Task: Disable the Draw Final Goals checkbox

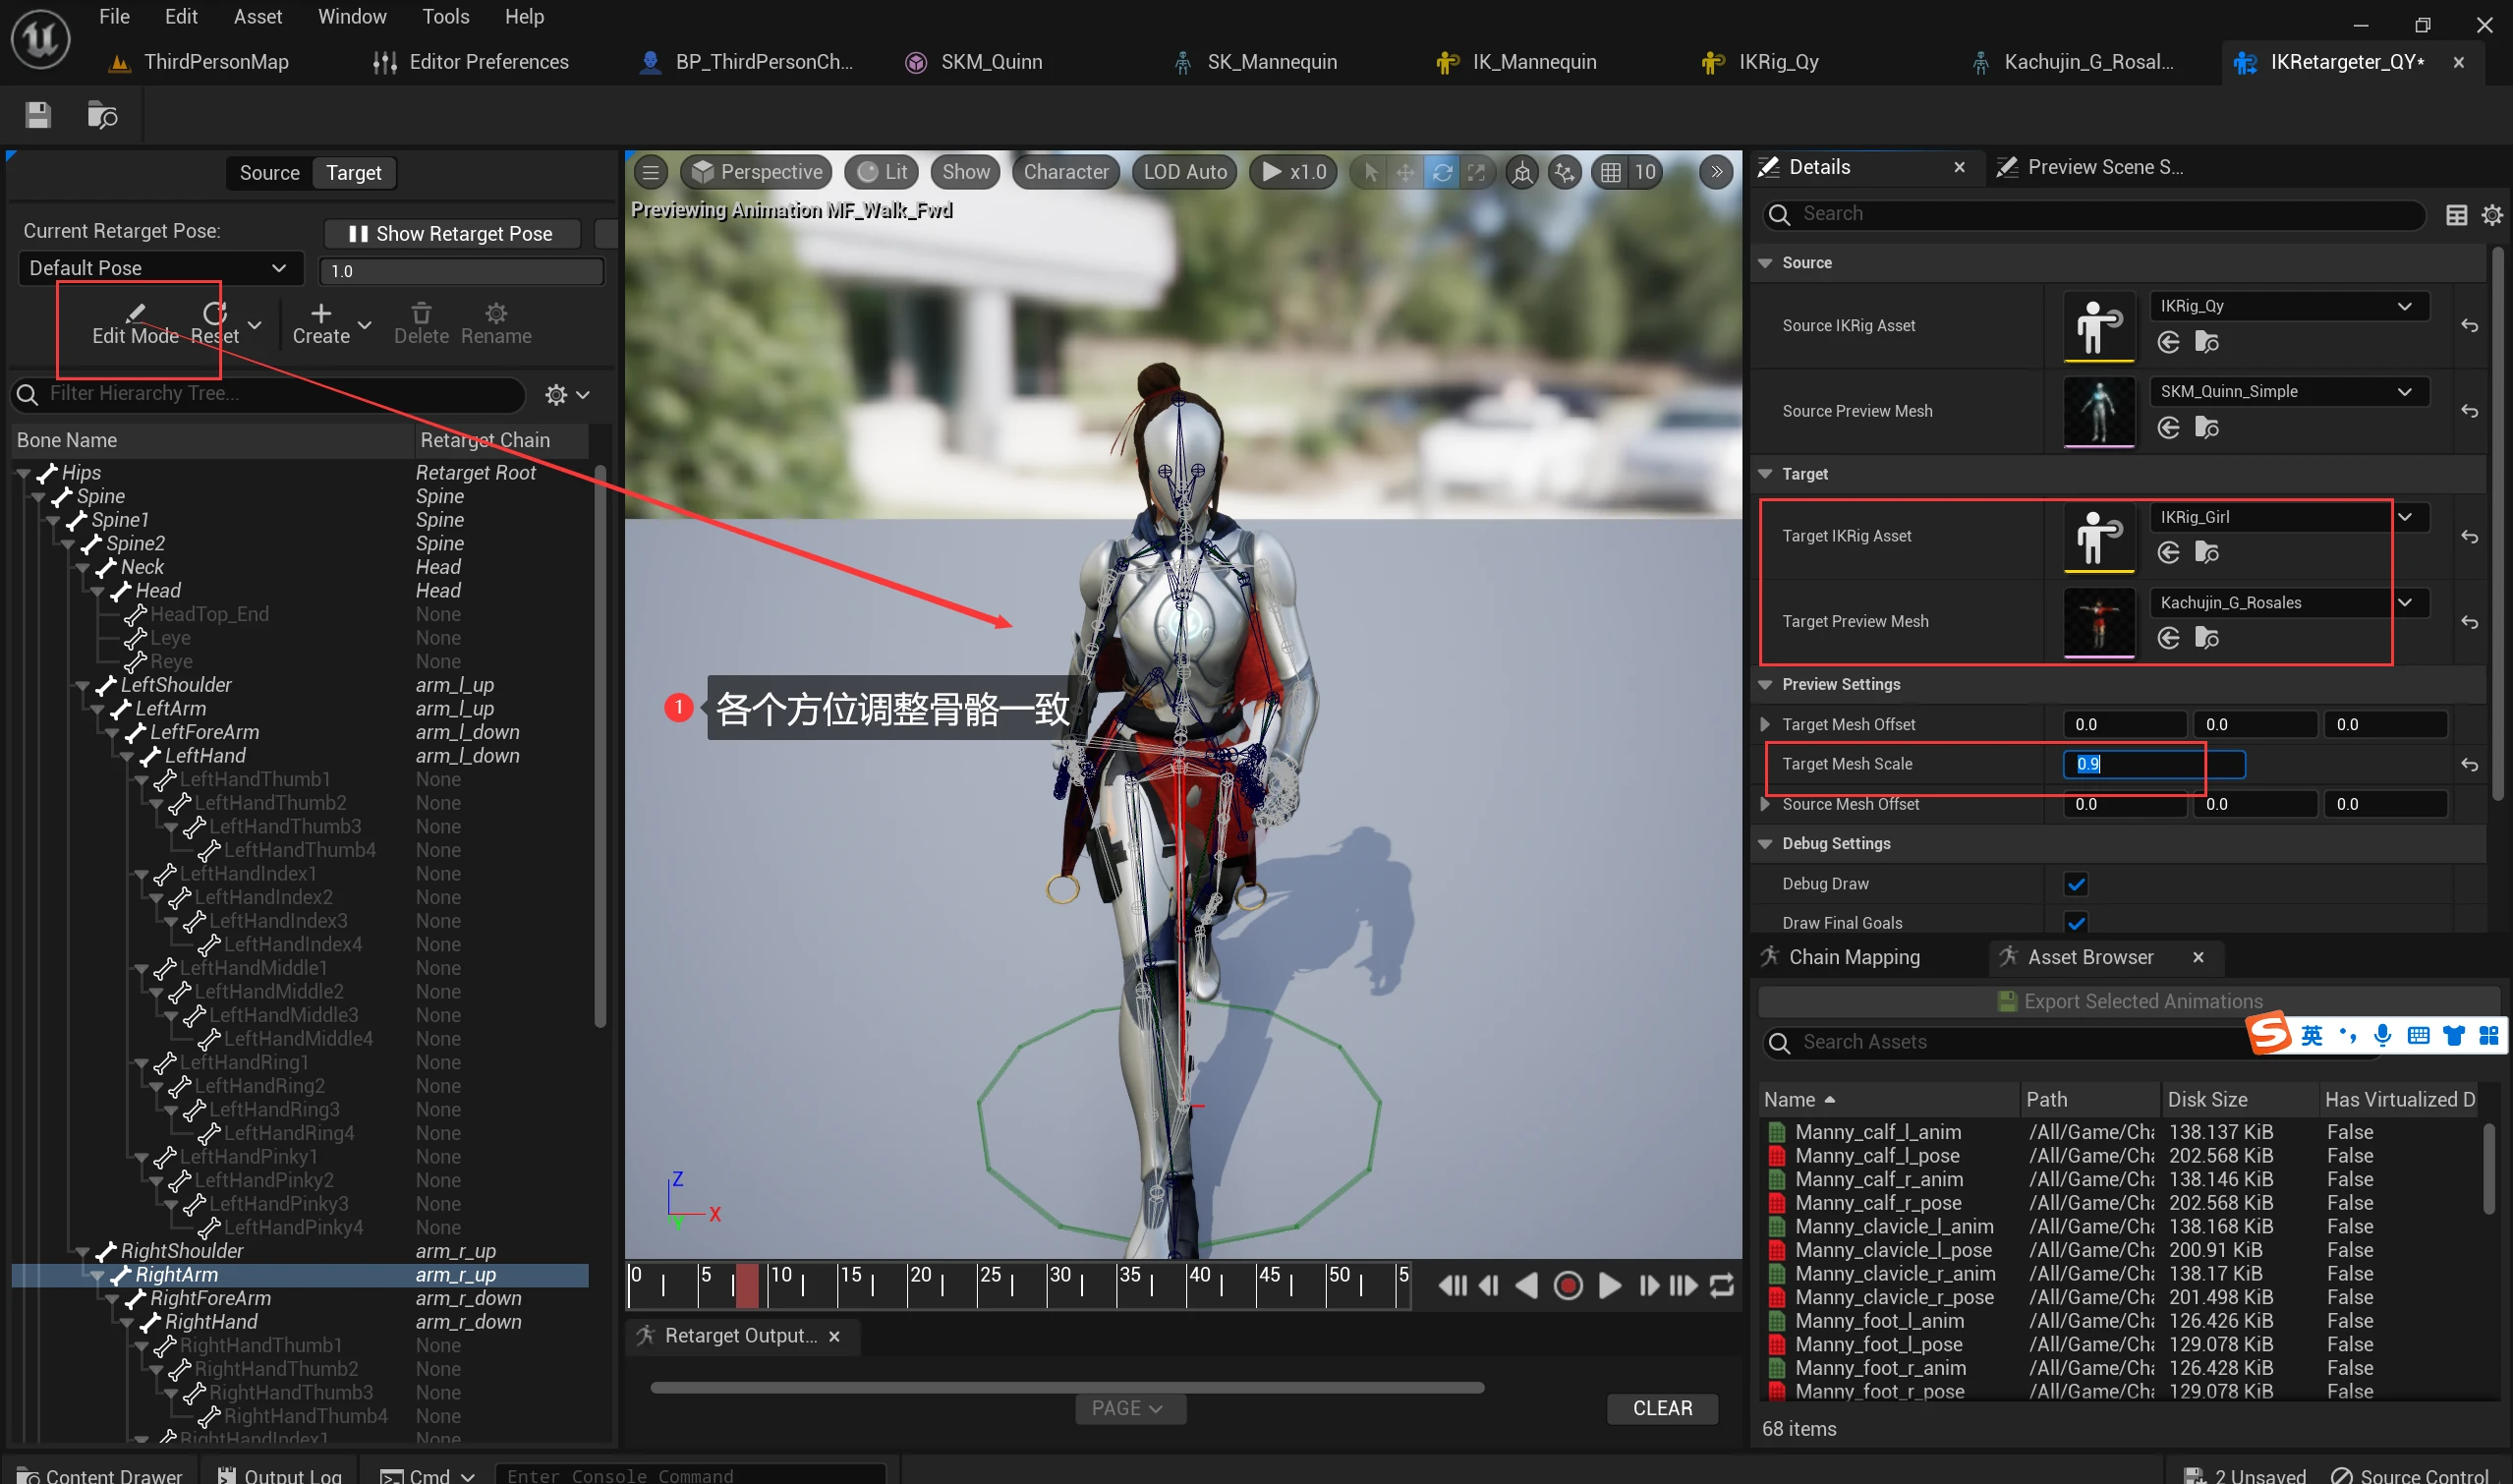Action: click(x=2076, y=922)
